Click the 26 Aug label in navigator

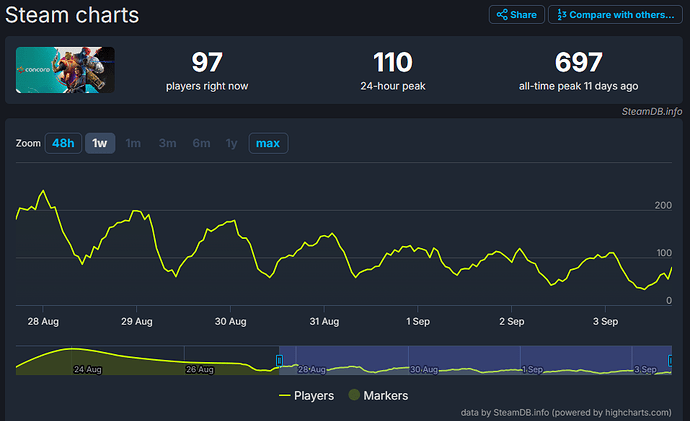(199, 369)
